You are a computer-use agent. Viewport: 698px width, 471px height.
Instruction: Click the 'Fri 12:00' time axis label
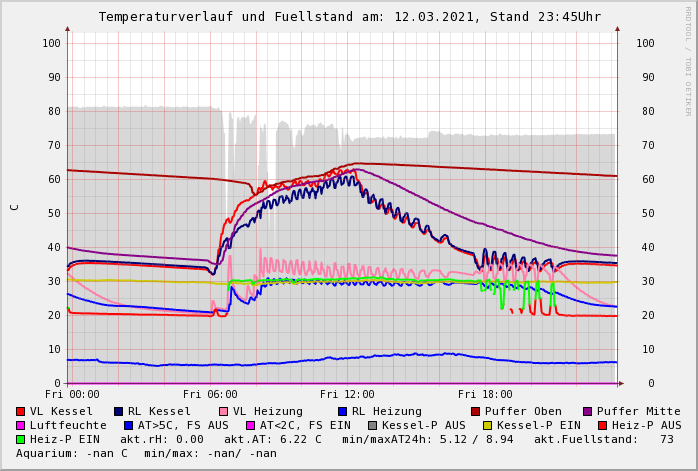point(347,395)
